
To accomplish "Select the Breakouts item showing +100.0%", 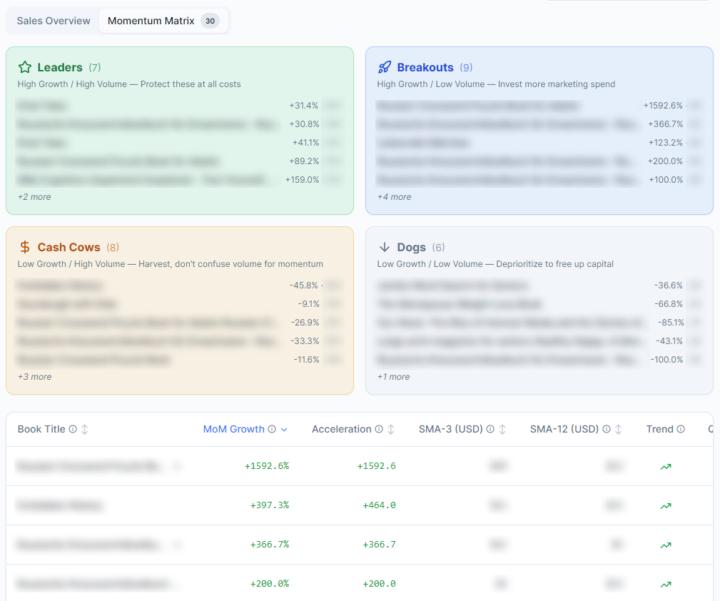I will pos(539,180).
